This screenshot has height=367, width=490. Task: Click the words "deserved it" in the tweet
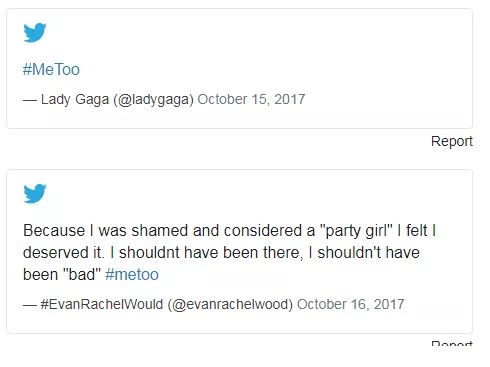pyautogui.click(x=62, y=252)
